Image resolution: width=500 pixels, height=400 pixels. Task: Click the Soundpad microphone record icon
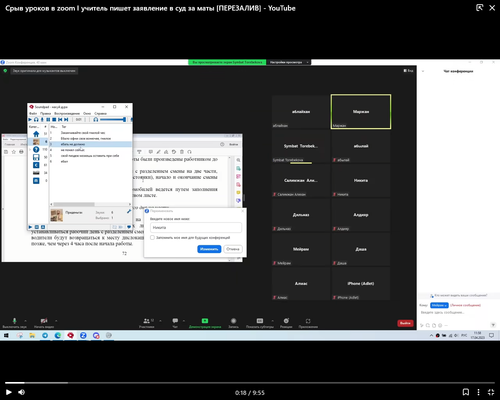click(x=42, y=119)
